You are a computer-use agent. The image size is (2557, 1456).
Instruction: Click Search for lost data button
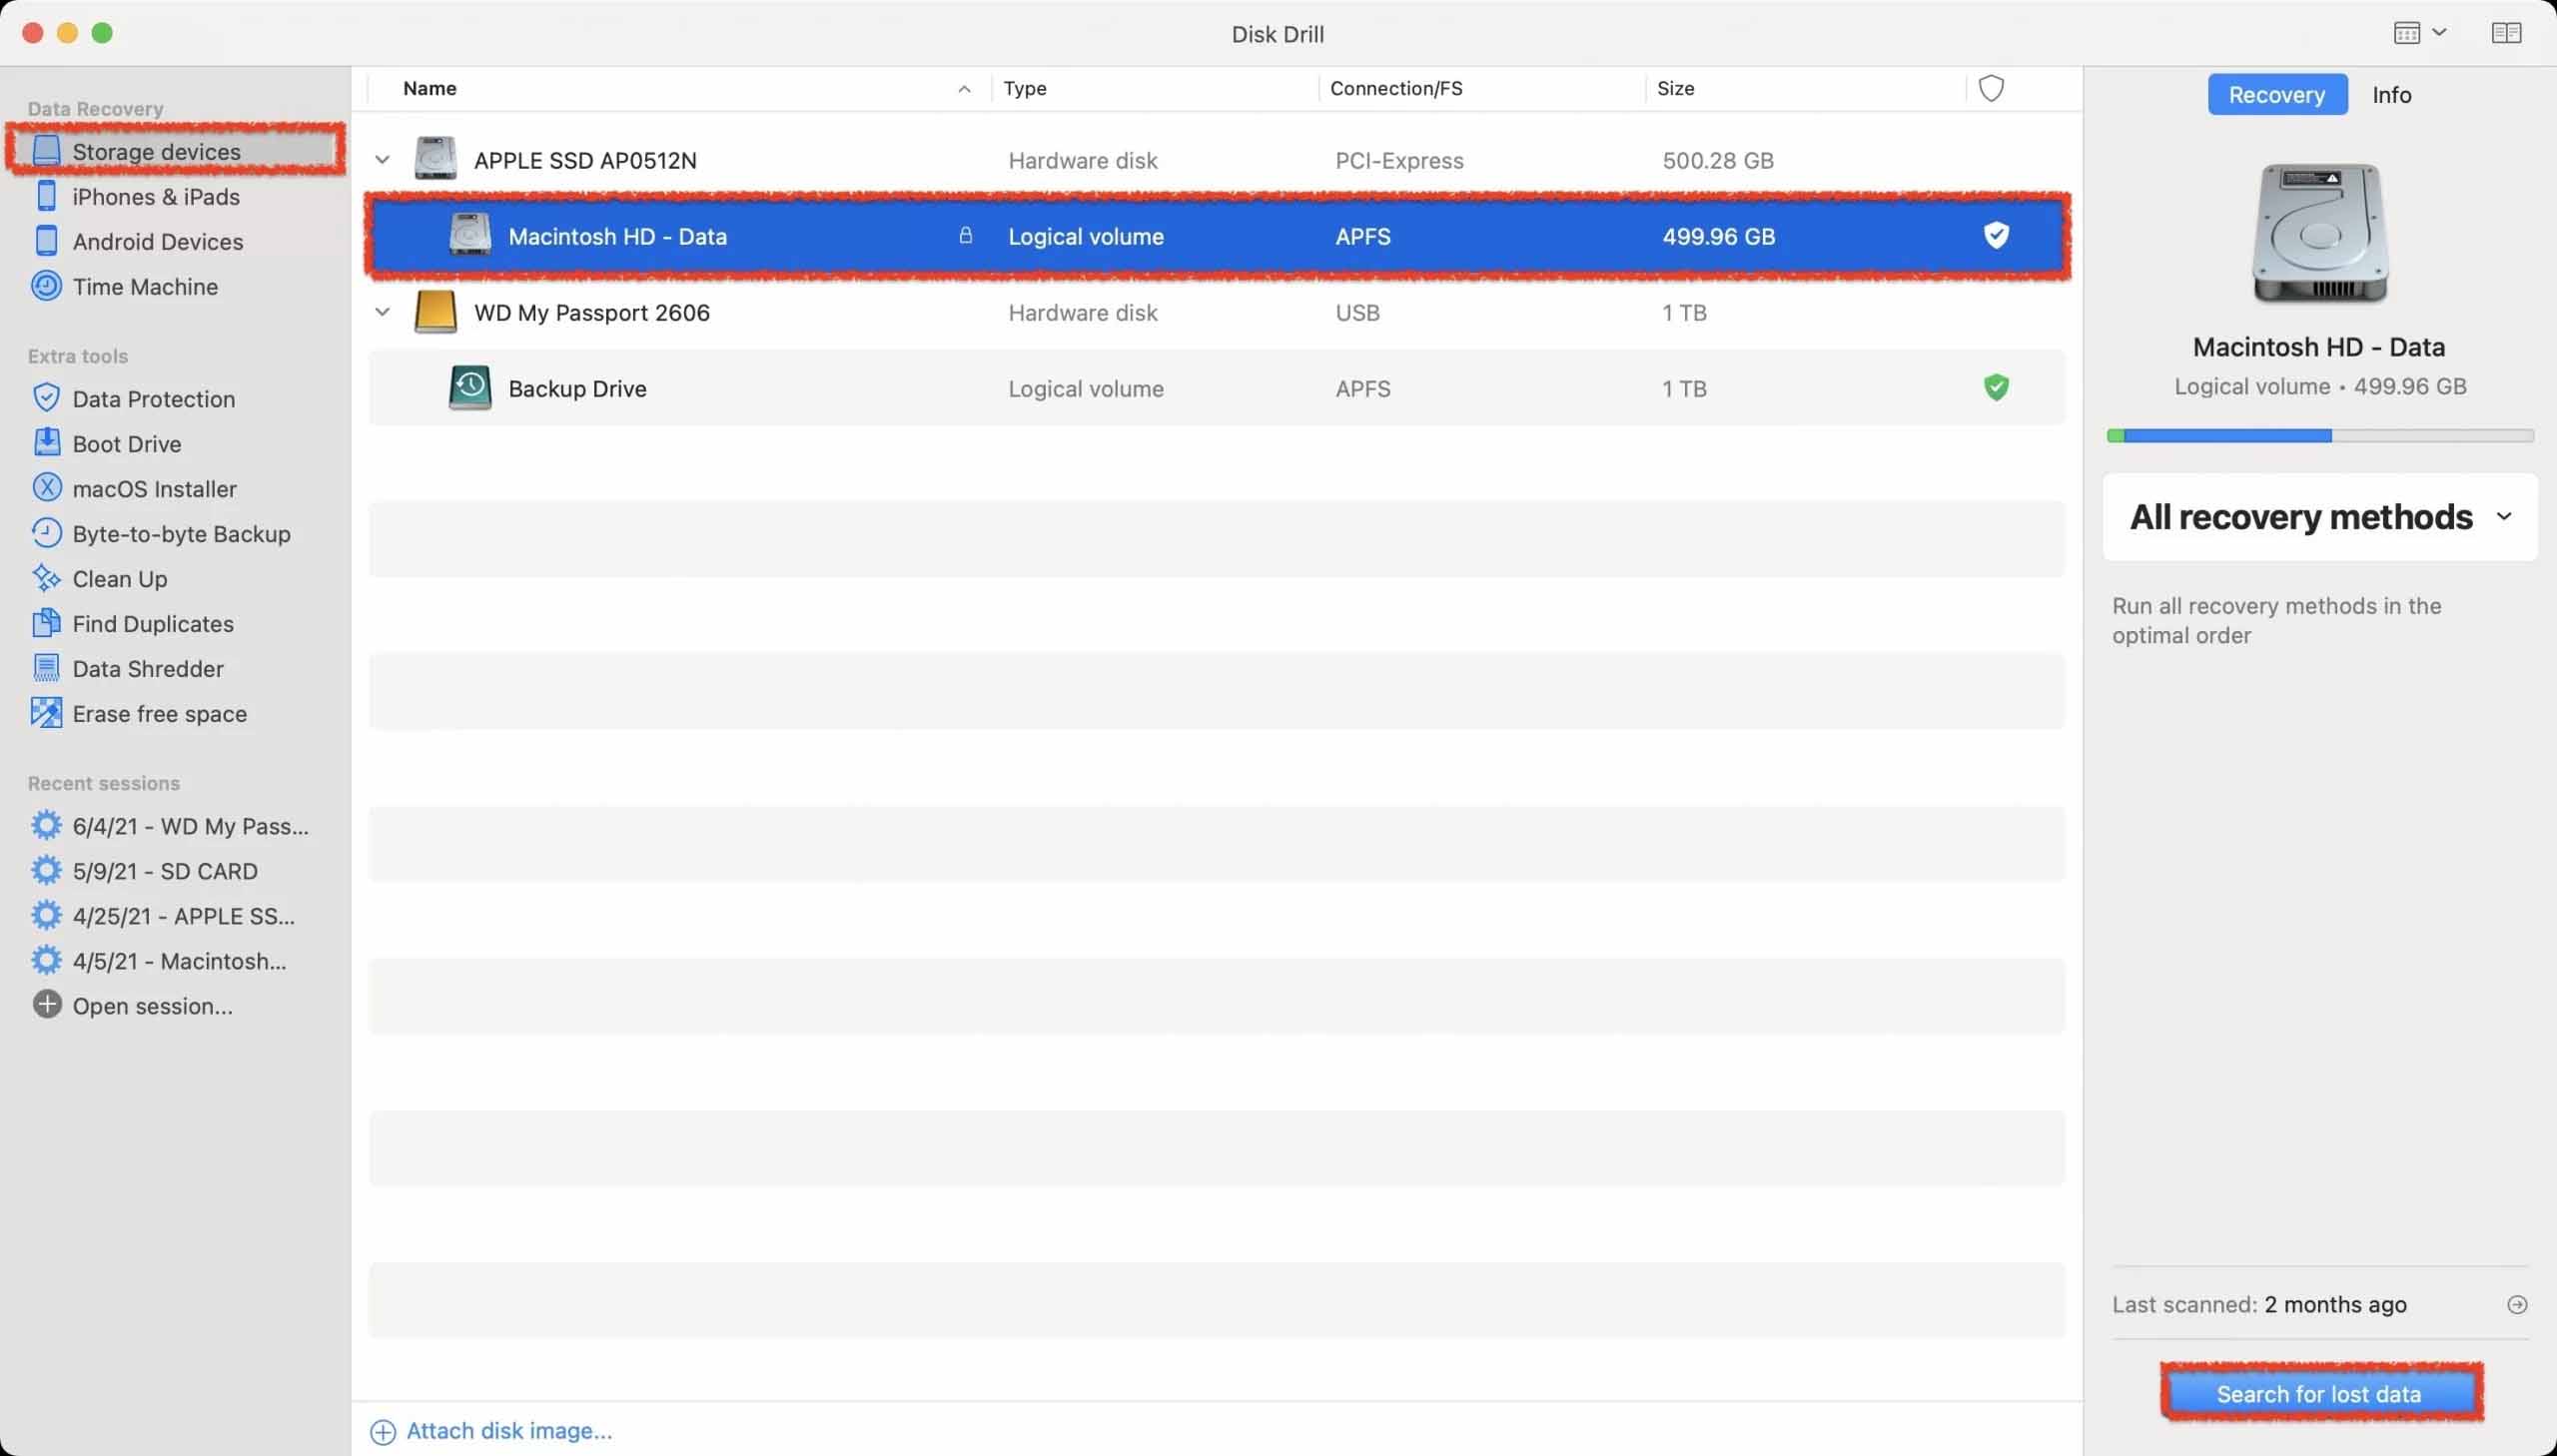click(x=2319, y=1393)
